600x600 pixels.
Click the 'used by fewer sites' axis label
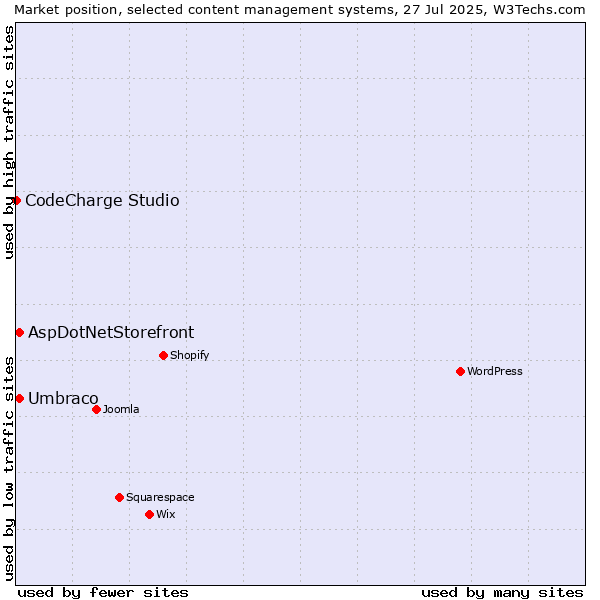point(103,593)
